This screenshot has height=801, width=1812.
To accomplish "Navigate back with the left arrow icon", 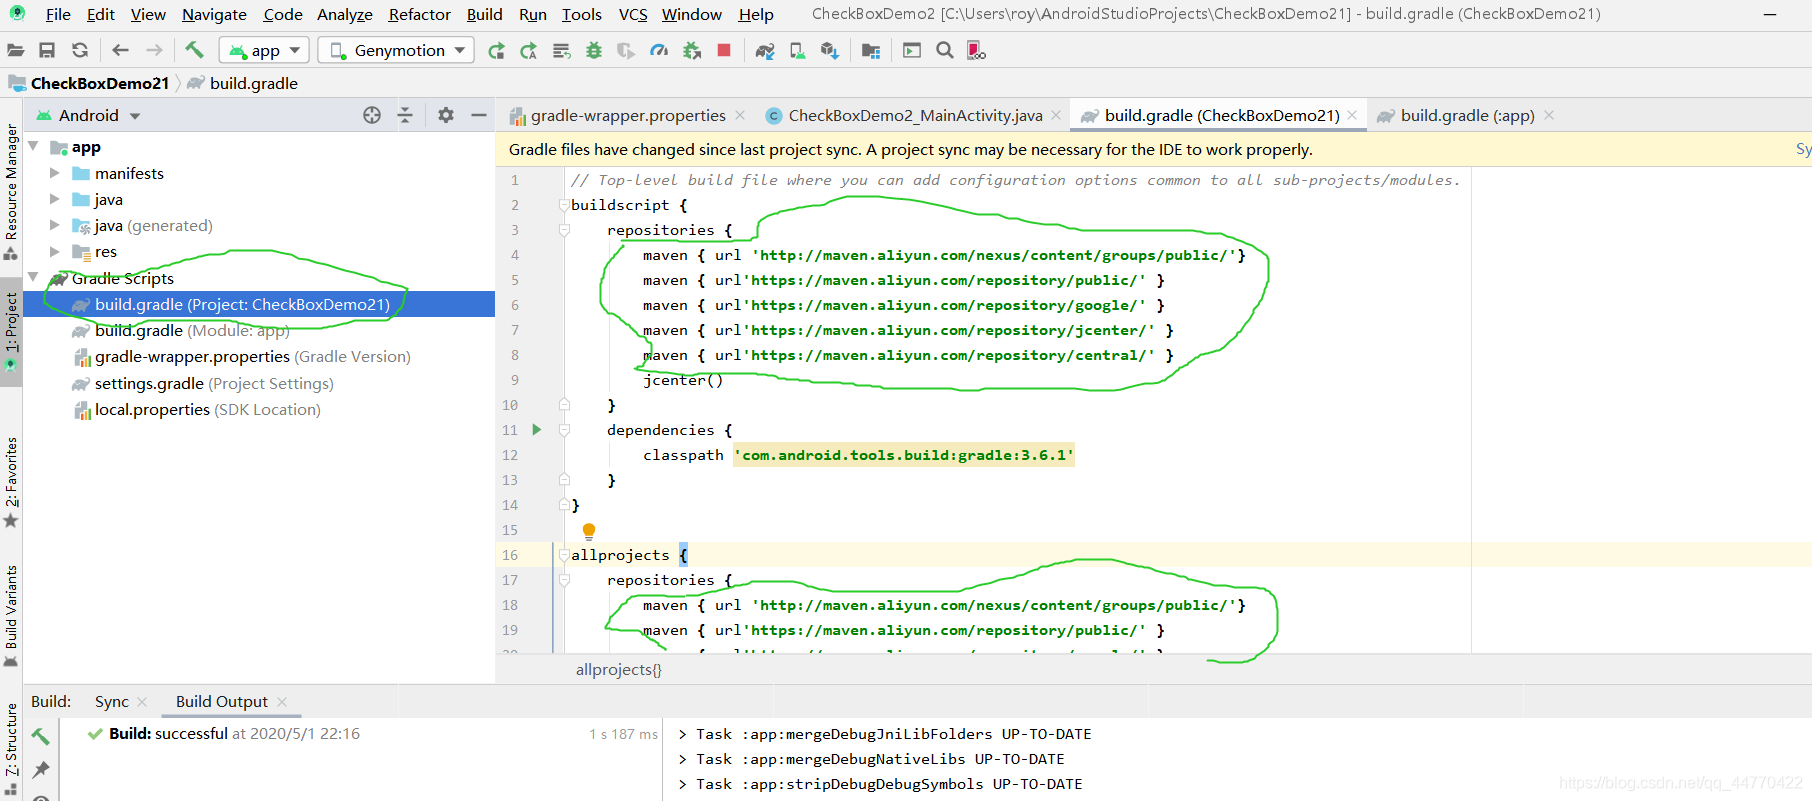I will (x=121, y=50).
